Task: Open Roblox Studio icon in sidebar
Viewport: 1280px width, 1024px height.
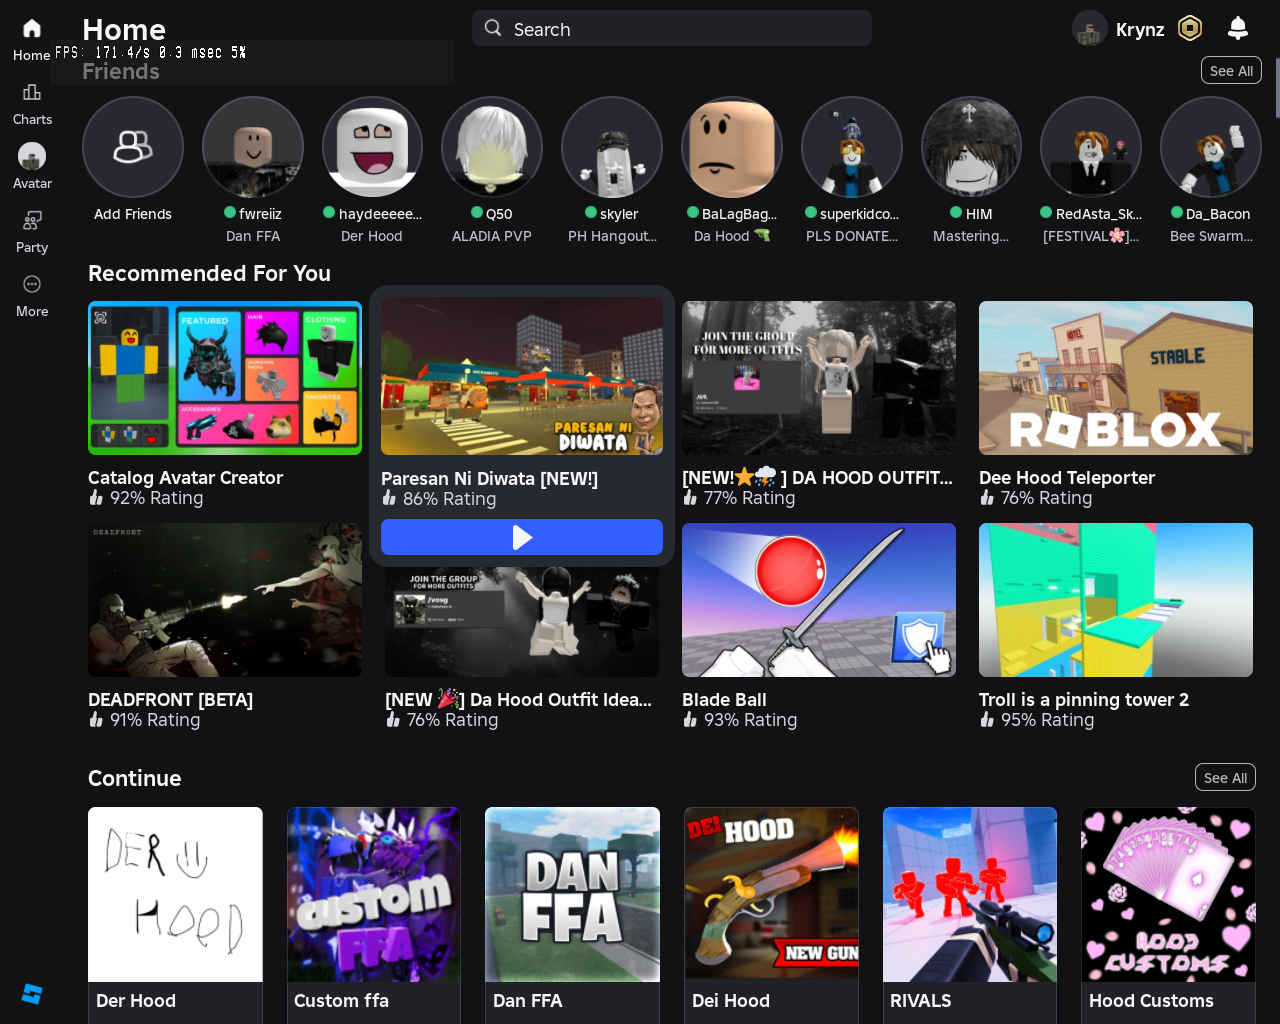Action: 32,993
